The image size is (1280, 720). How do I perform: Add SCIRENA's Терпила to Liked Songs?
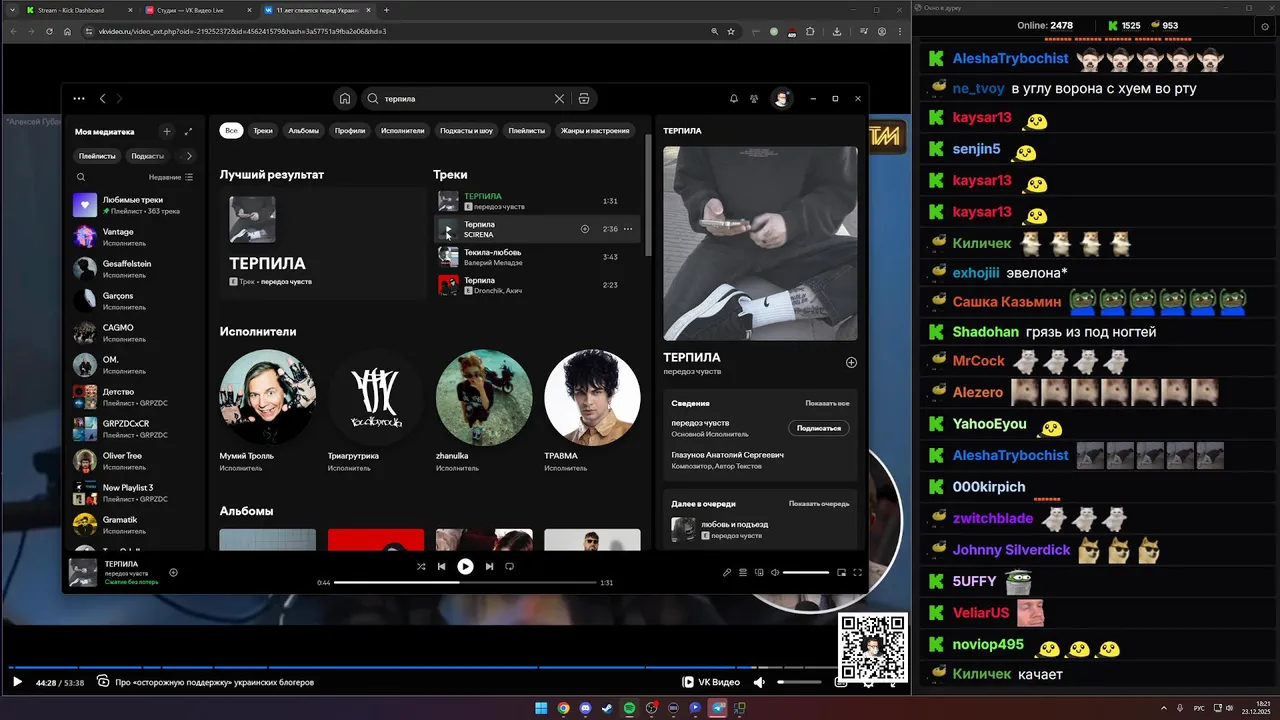(585, 229)
